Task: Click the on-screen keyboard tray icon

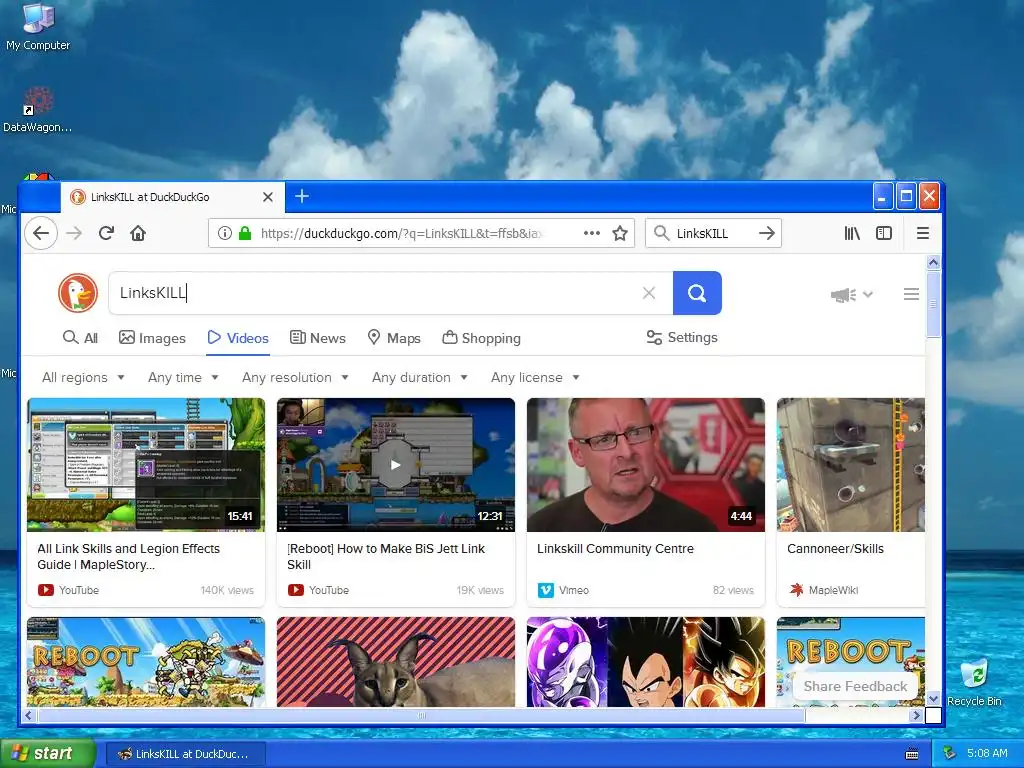Action: point(912,754)
